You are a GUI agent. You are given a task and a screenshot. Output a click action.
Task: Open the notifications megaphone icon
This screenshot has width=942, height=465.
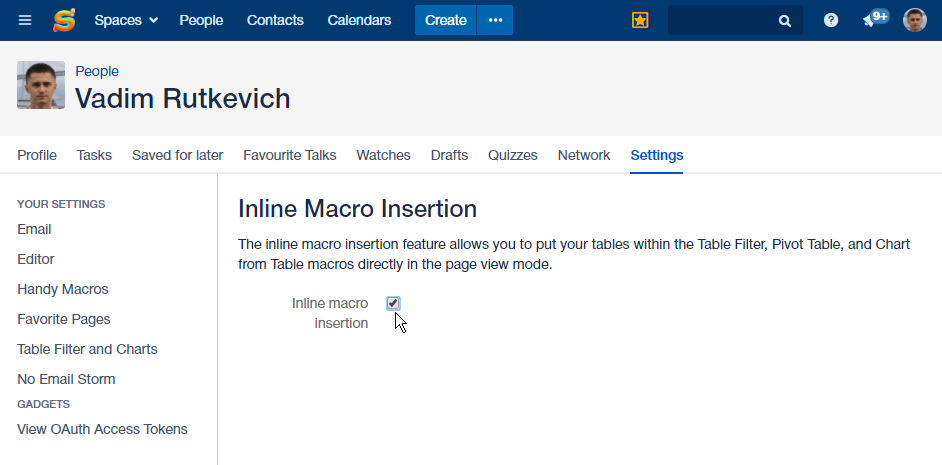(872, 20)
